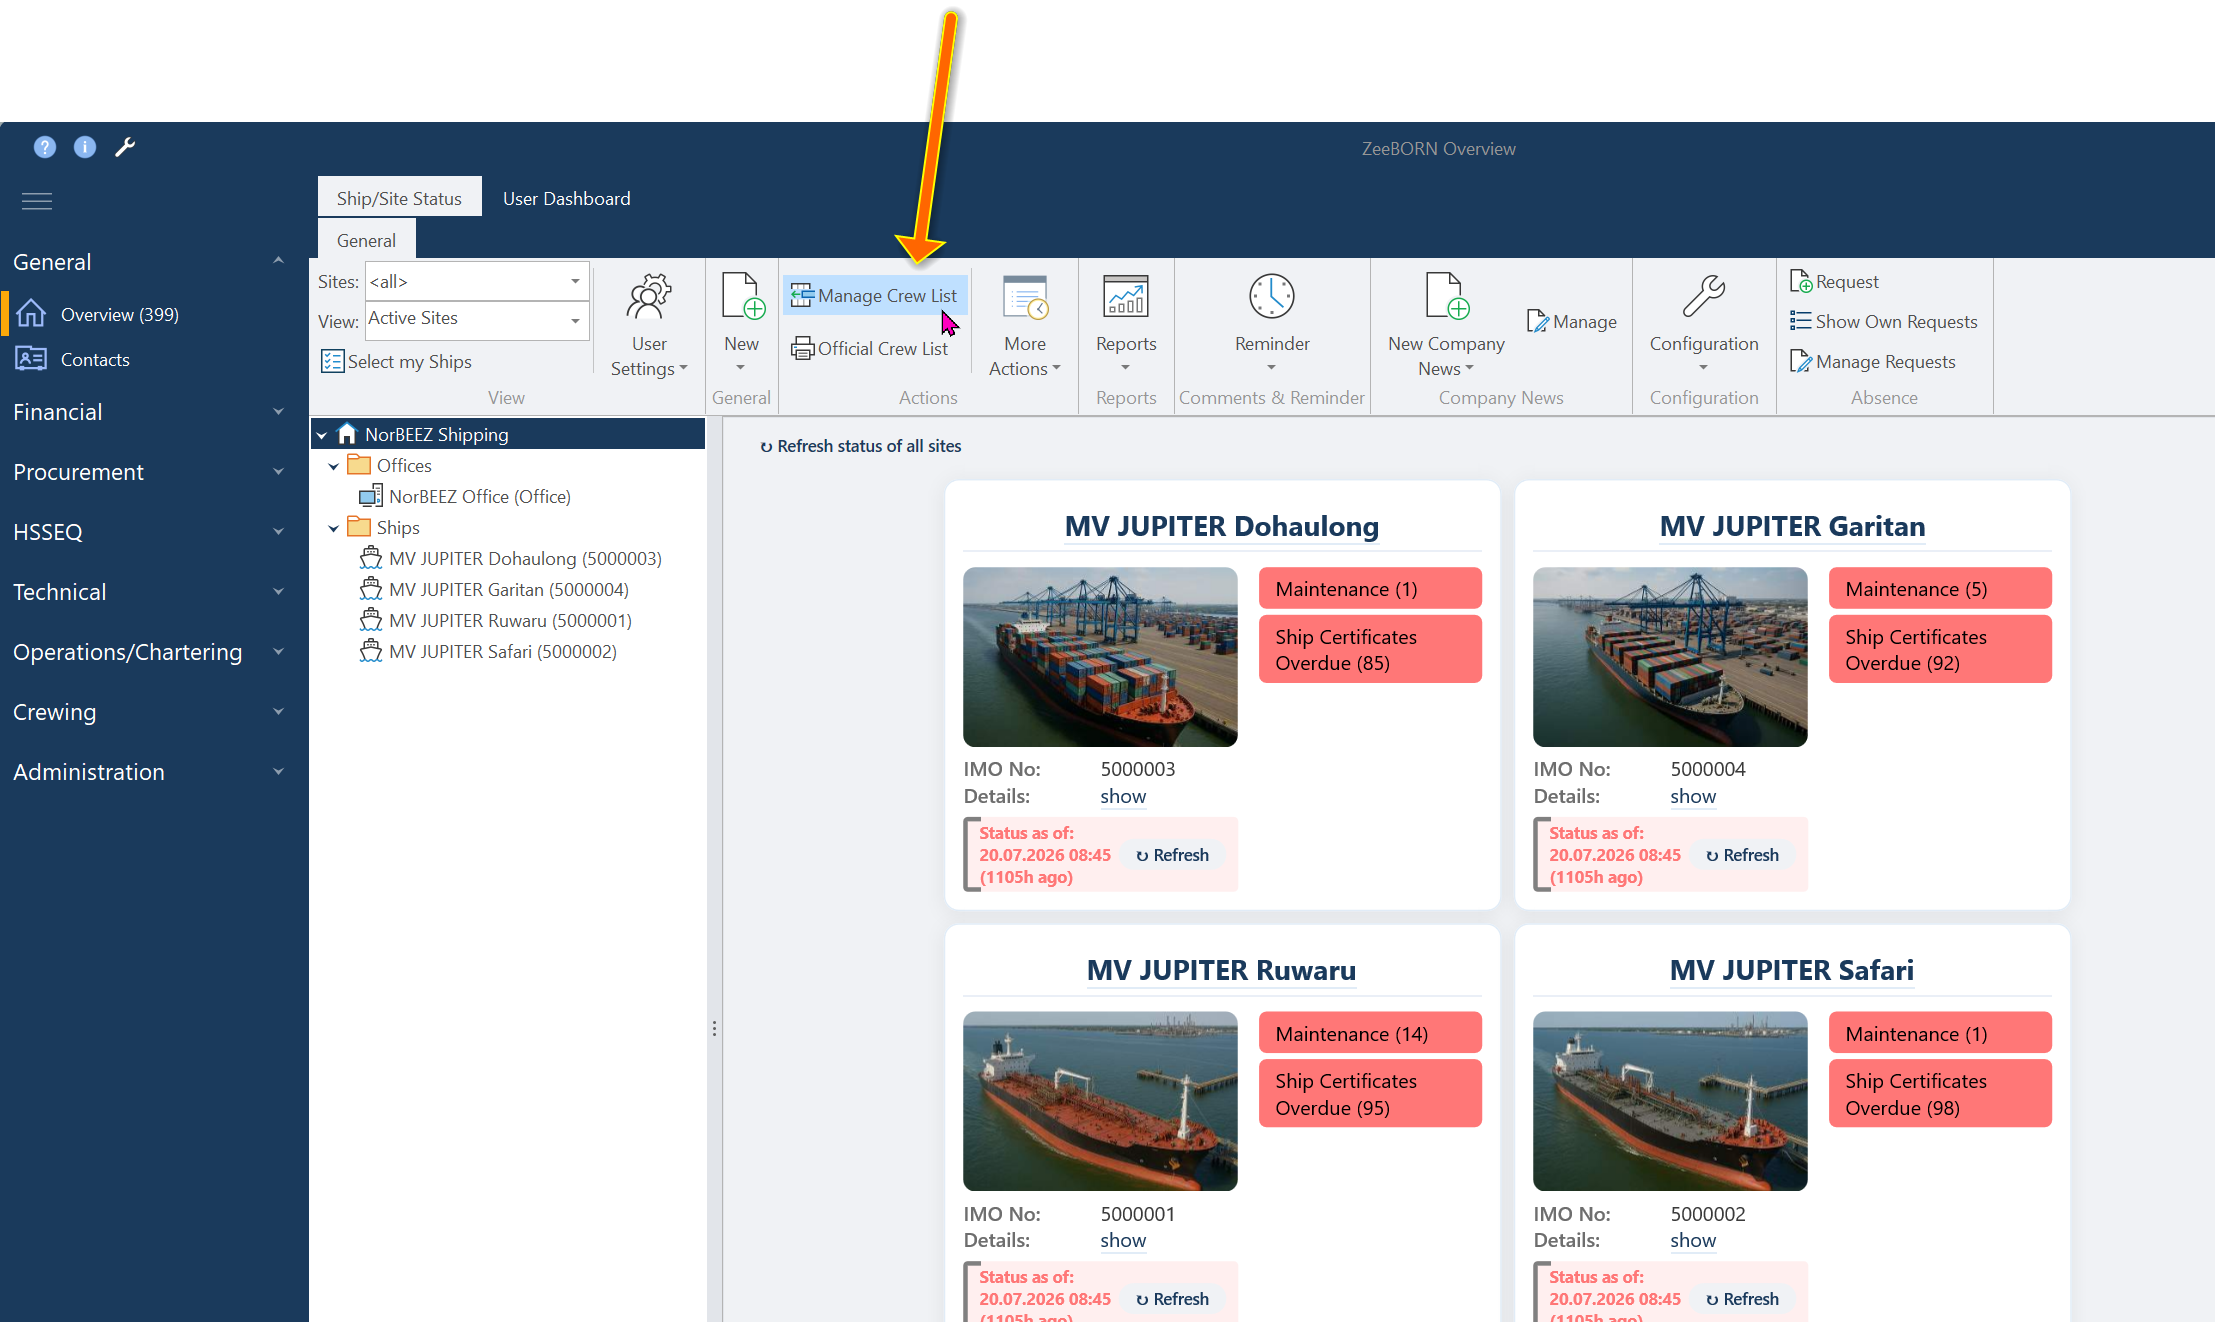2215x1322 pixels.
Task: Open Ship Certificates Overdue (85)
Action: click(x=1370, y=650)
